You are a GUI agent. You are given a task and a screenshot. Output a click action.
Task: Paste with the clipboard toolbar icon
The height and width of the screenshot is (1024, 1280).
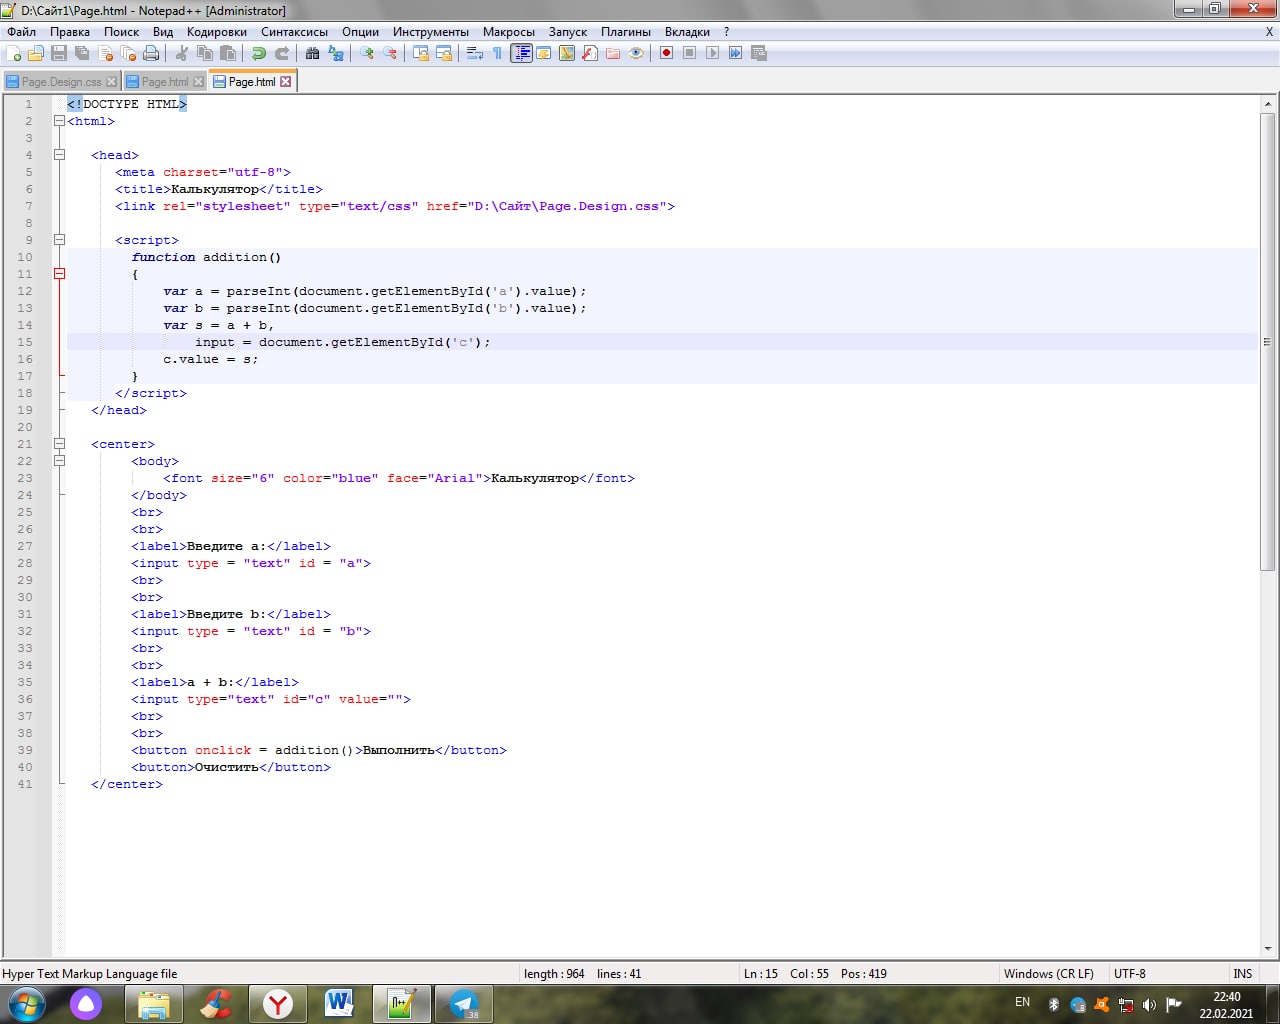pyautogui.click(x=228, y=53)
